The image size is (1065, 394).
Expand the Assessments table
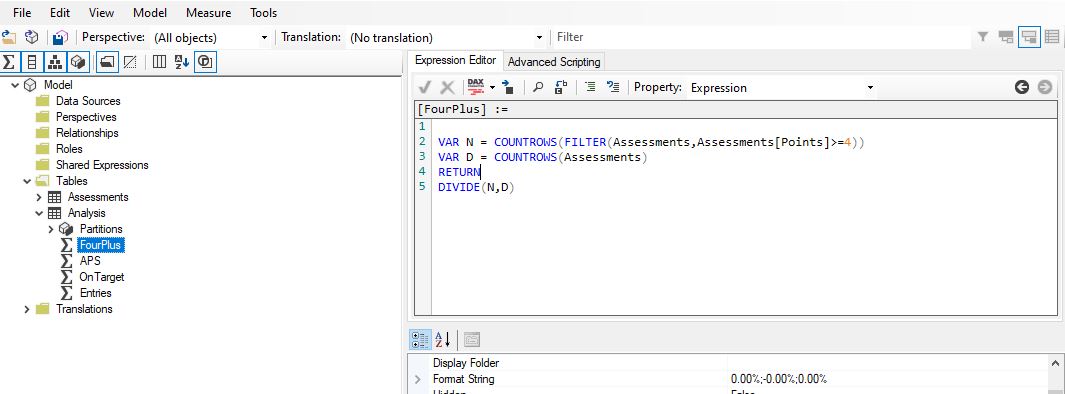point(39,197)
